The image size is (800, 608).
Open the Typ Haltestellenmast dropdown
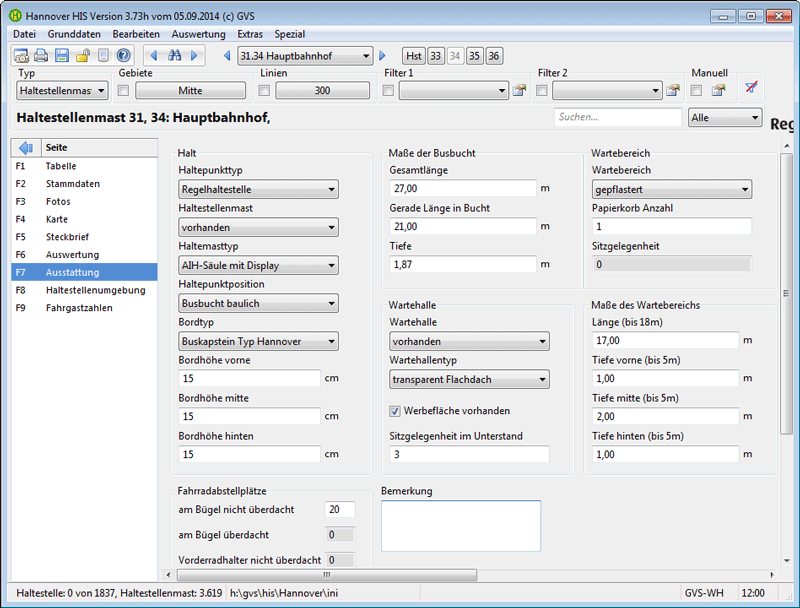[62, 91]
